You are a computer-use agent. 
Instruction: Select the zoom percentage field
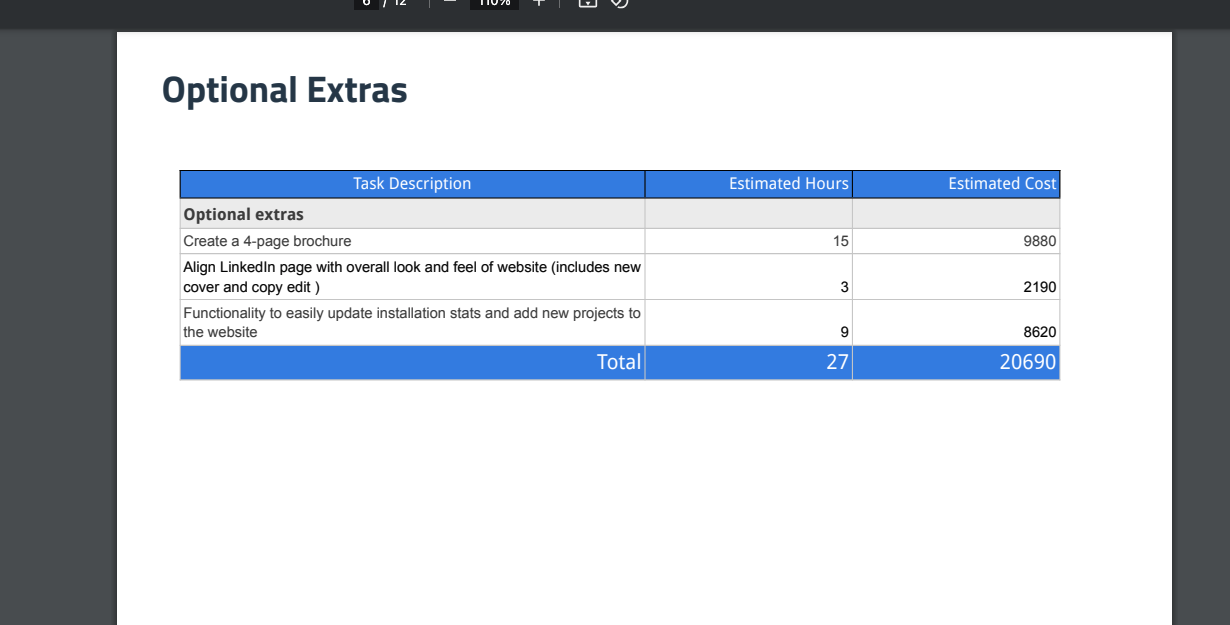[x=494, y=3]
